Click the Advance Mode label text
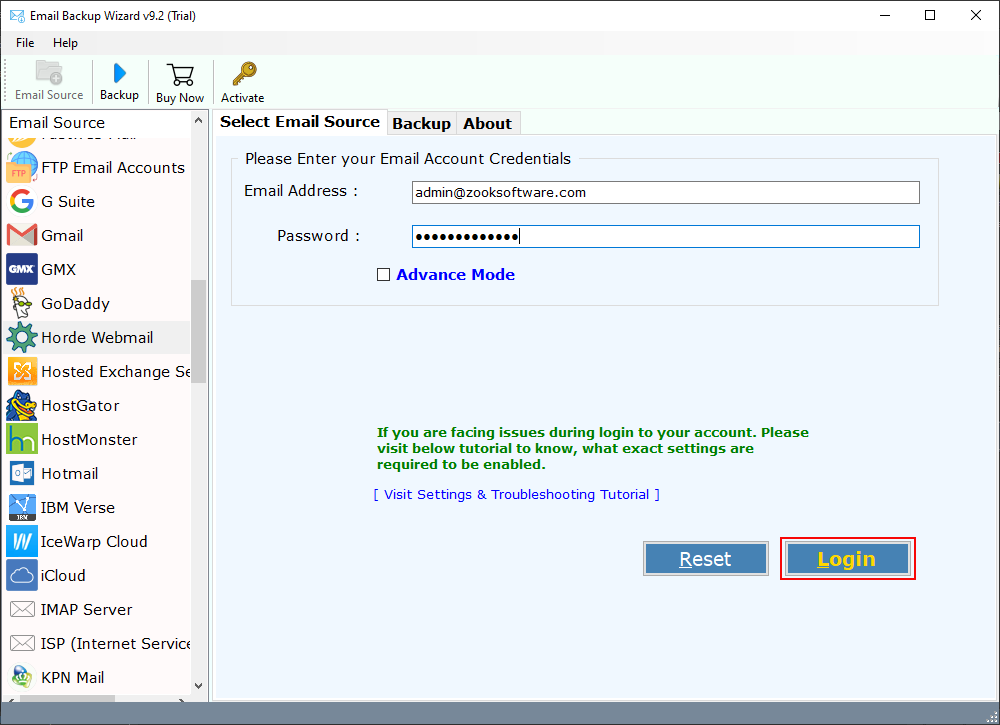1000x725 pixels. (x=455, y=275)
